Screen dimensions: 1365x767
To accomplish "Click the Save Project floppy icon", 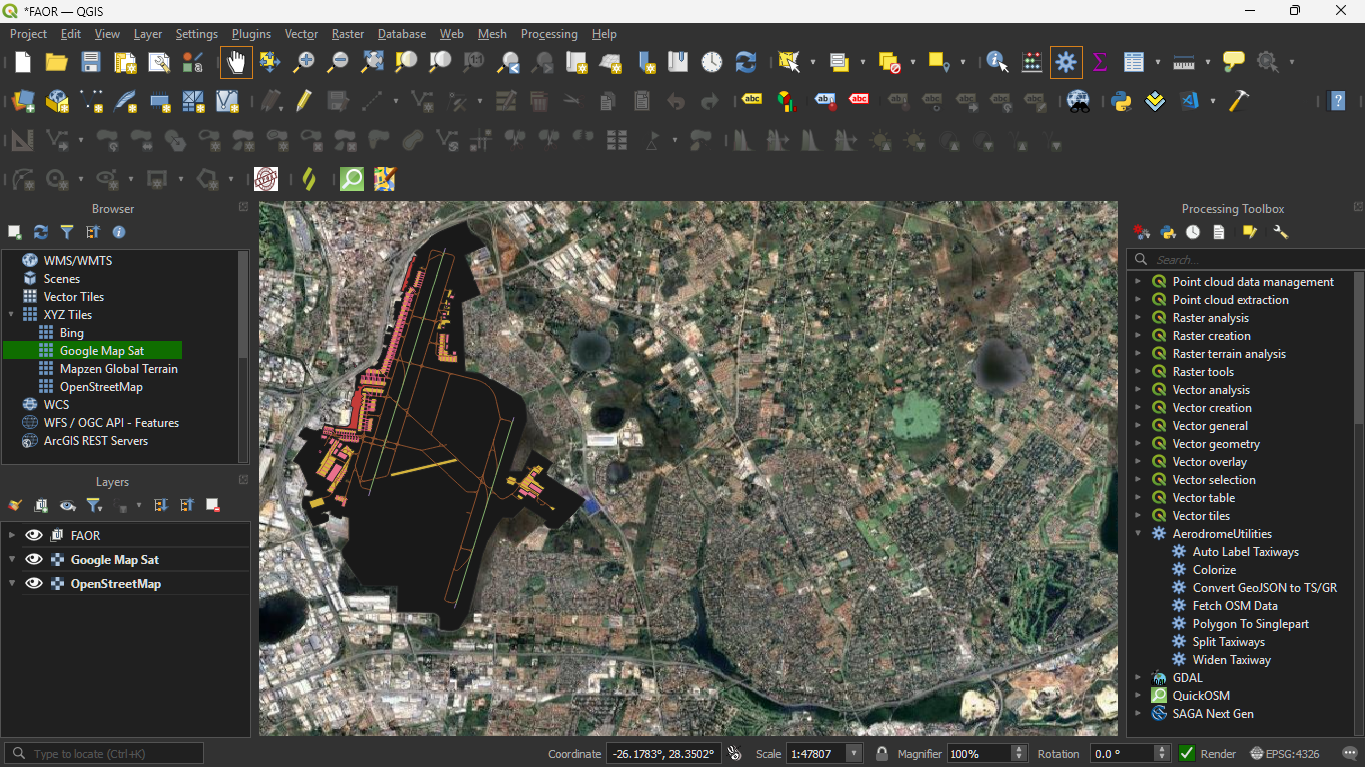I will (91, 62).
